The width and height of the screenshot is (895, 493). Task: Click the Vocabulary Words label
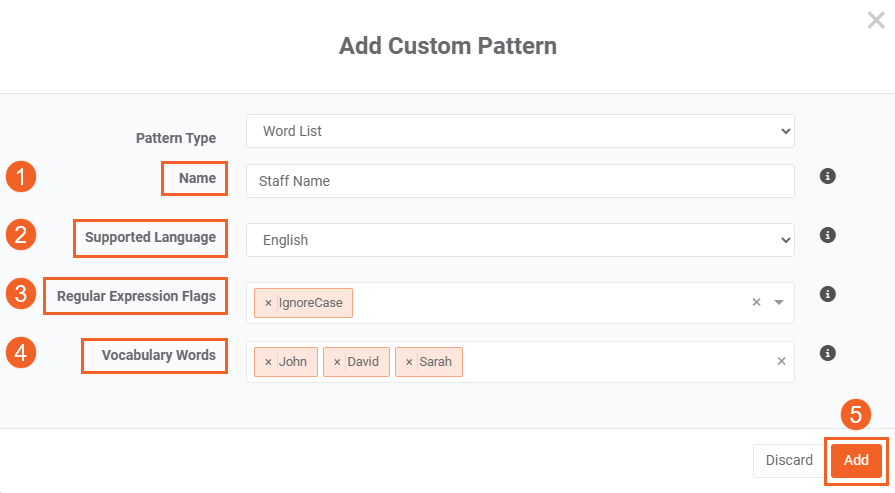(158, 355)
